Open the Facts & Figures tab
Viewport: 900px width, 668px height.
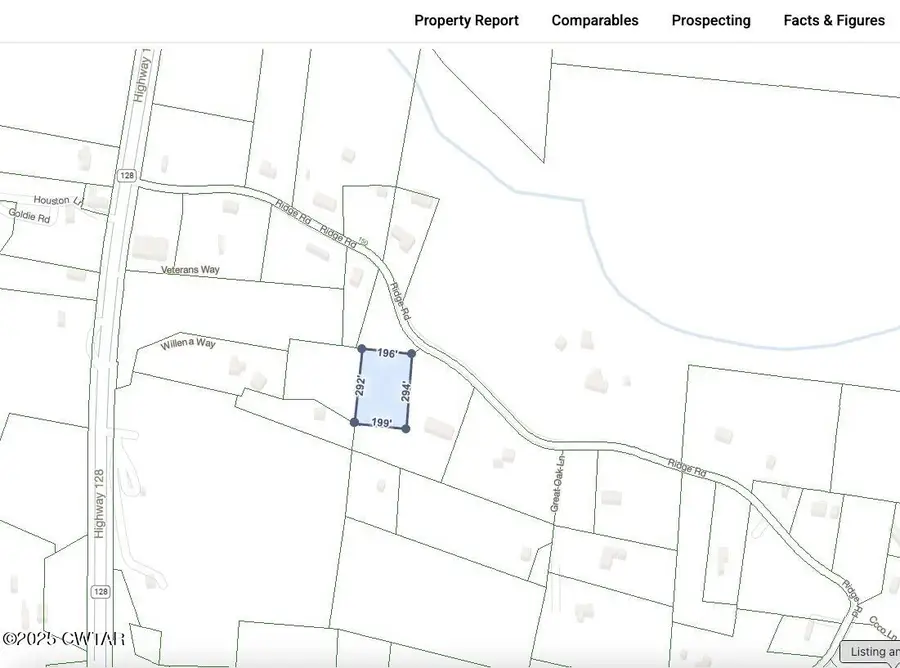tap(834, 20)
